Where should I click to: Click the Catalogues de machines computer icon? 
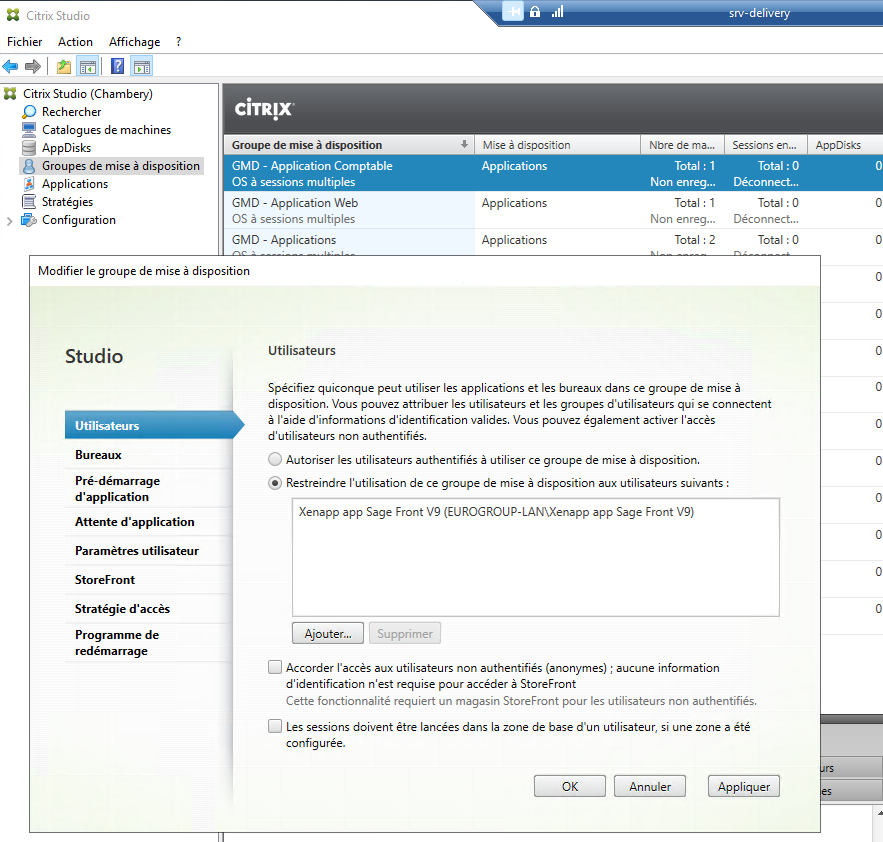[29, 130]
